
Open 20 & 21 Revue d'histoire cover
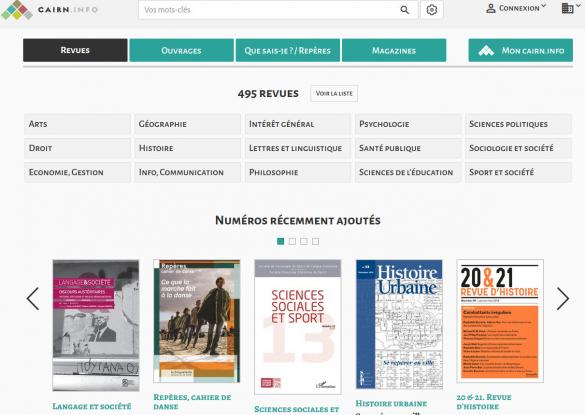500,321
